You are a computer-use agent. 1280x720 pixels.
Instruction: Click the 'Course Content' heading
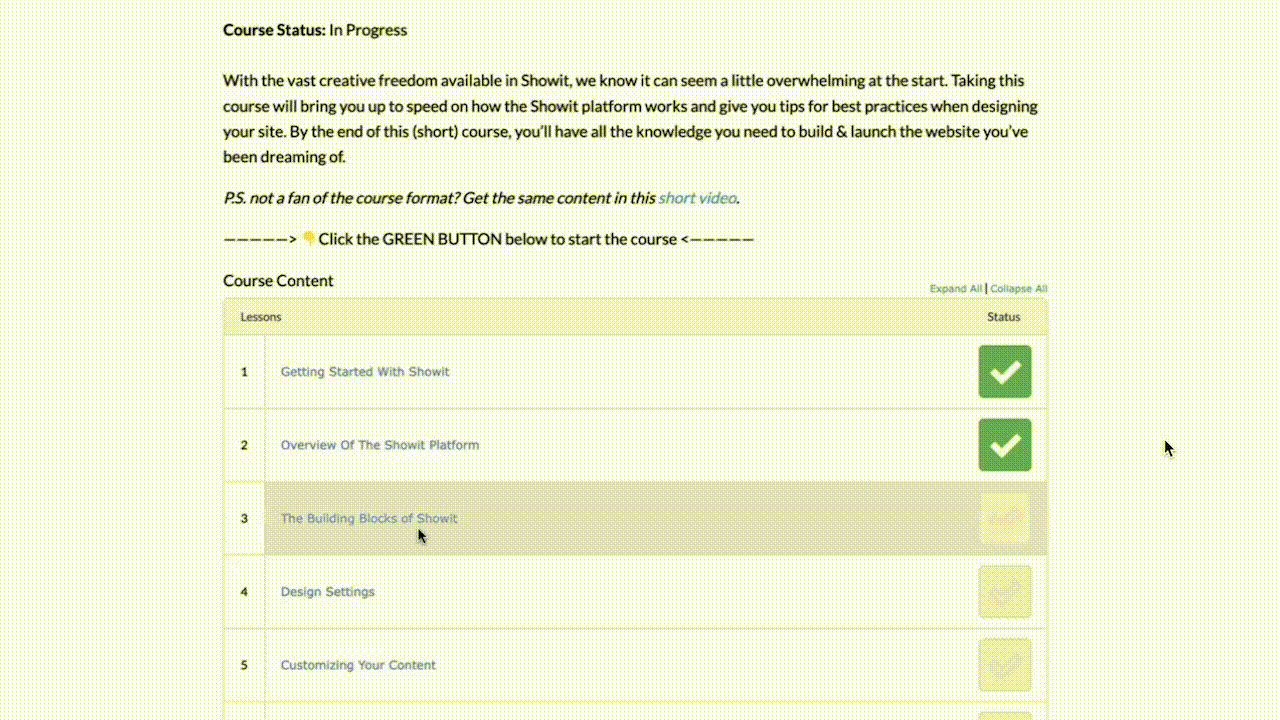(x=278, y=281)
